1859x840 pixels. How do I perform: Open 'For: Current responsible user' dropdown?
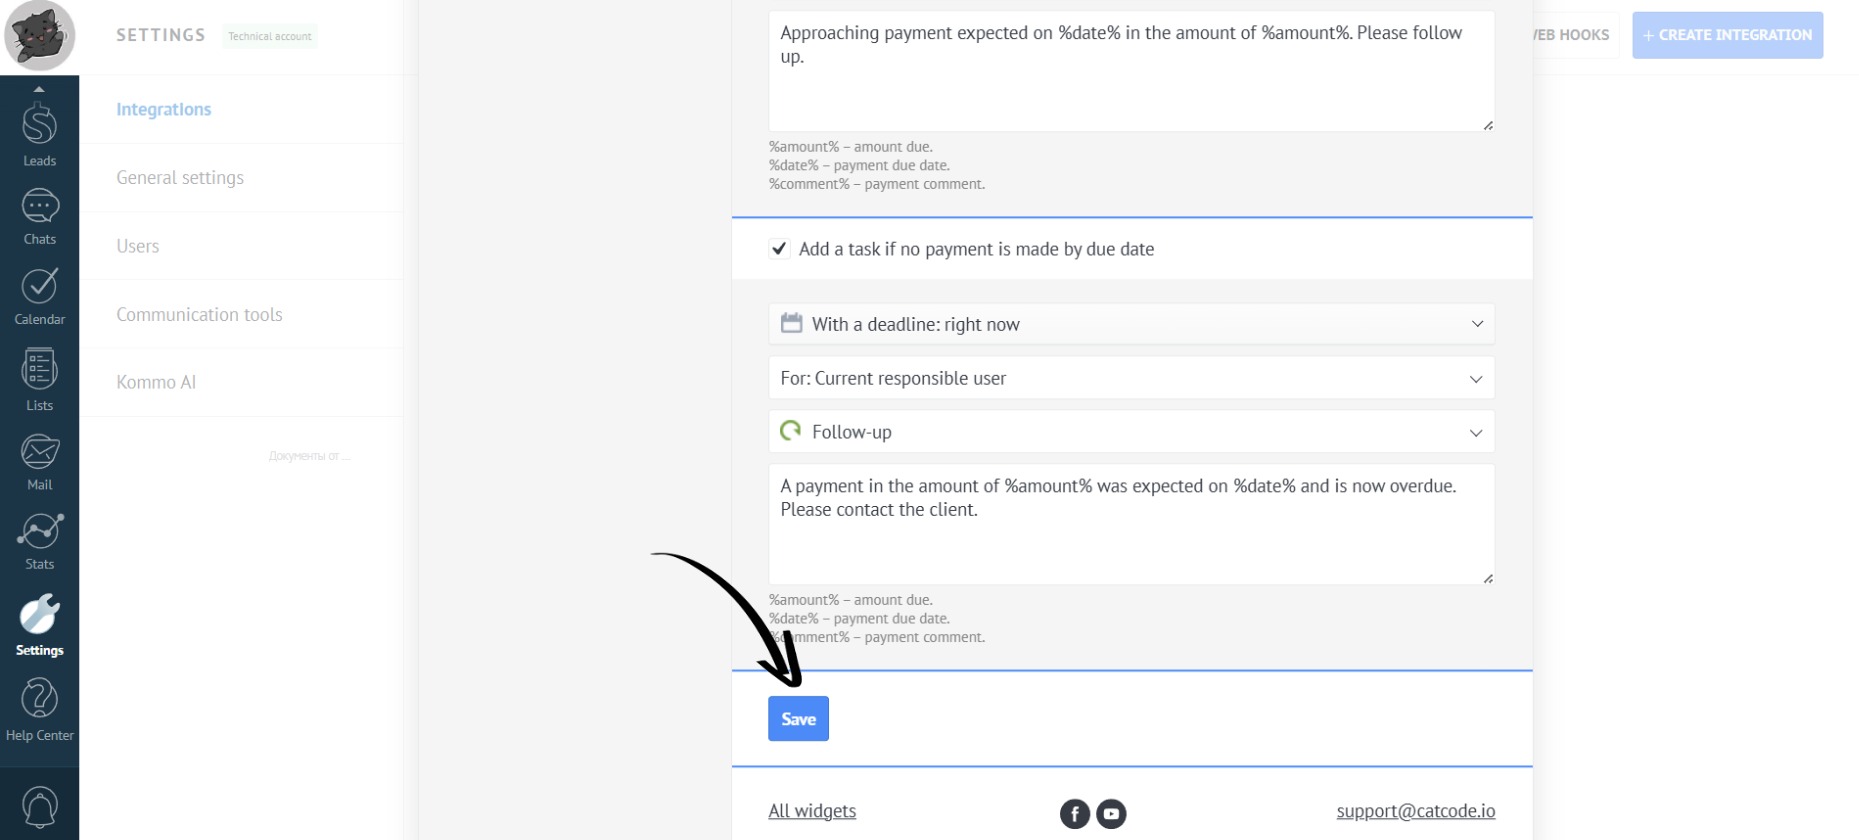point(1131,378)
